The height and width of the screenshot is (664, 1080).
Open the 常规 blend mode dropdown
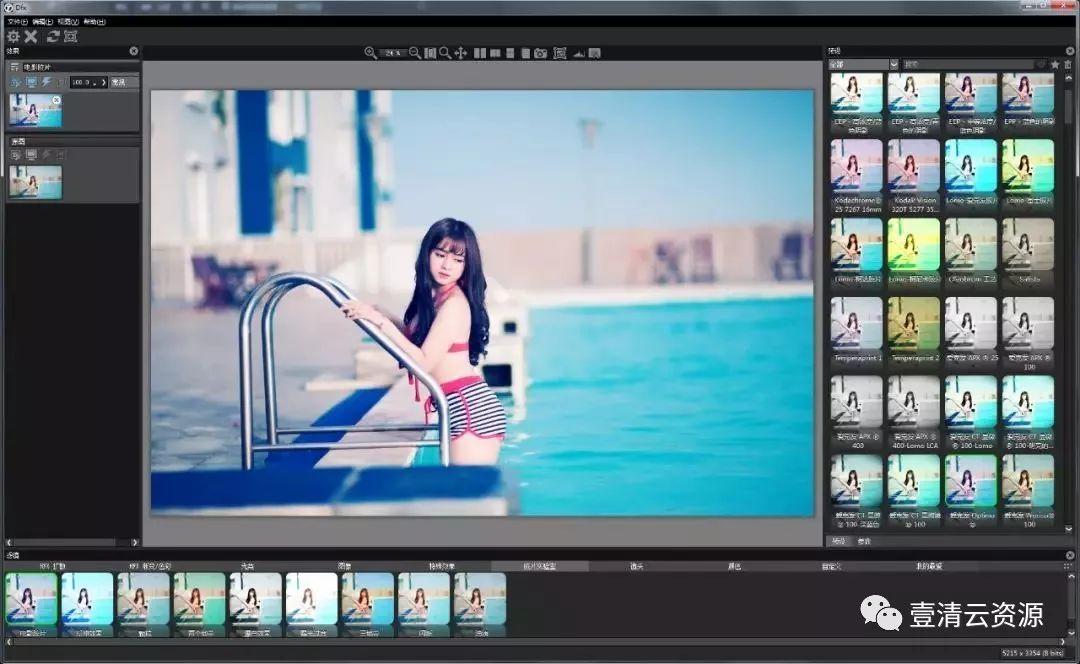[x=123, y=82]
